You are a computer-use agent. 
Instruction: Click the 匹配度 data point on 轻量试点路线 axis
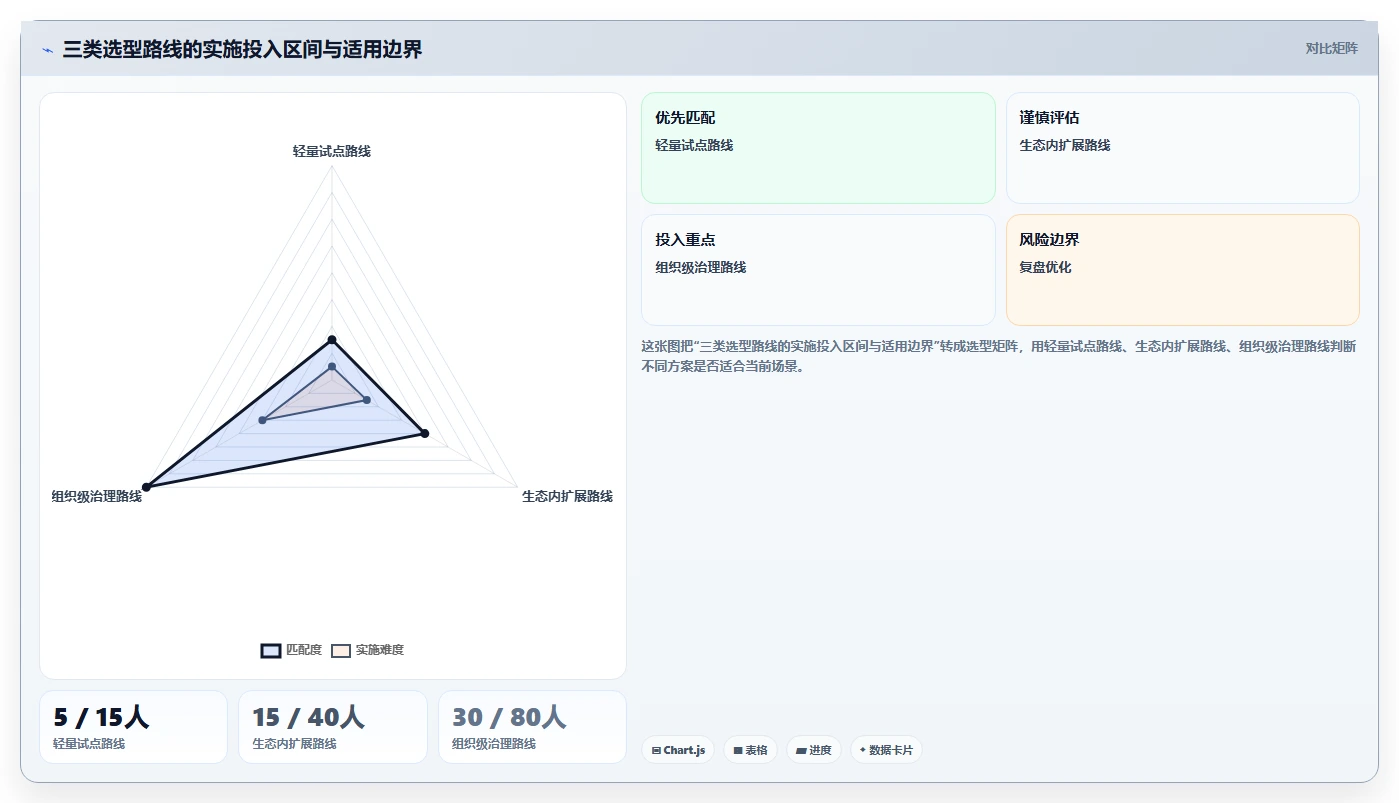click(x=332, y=340)
